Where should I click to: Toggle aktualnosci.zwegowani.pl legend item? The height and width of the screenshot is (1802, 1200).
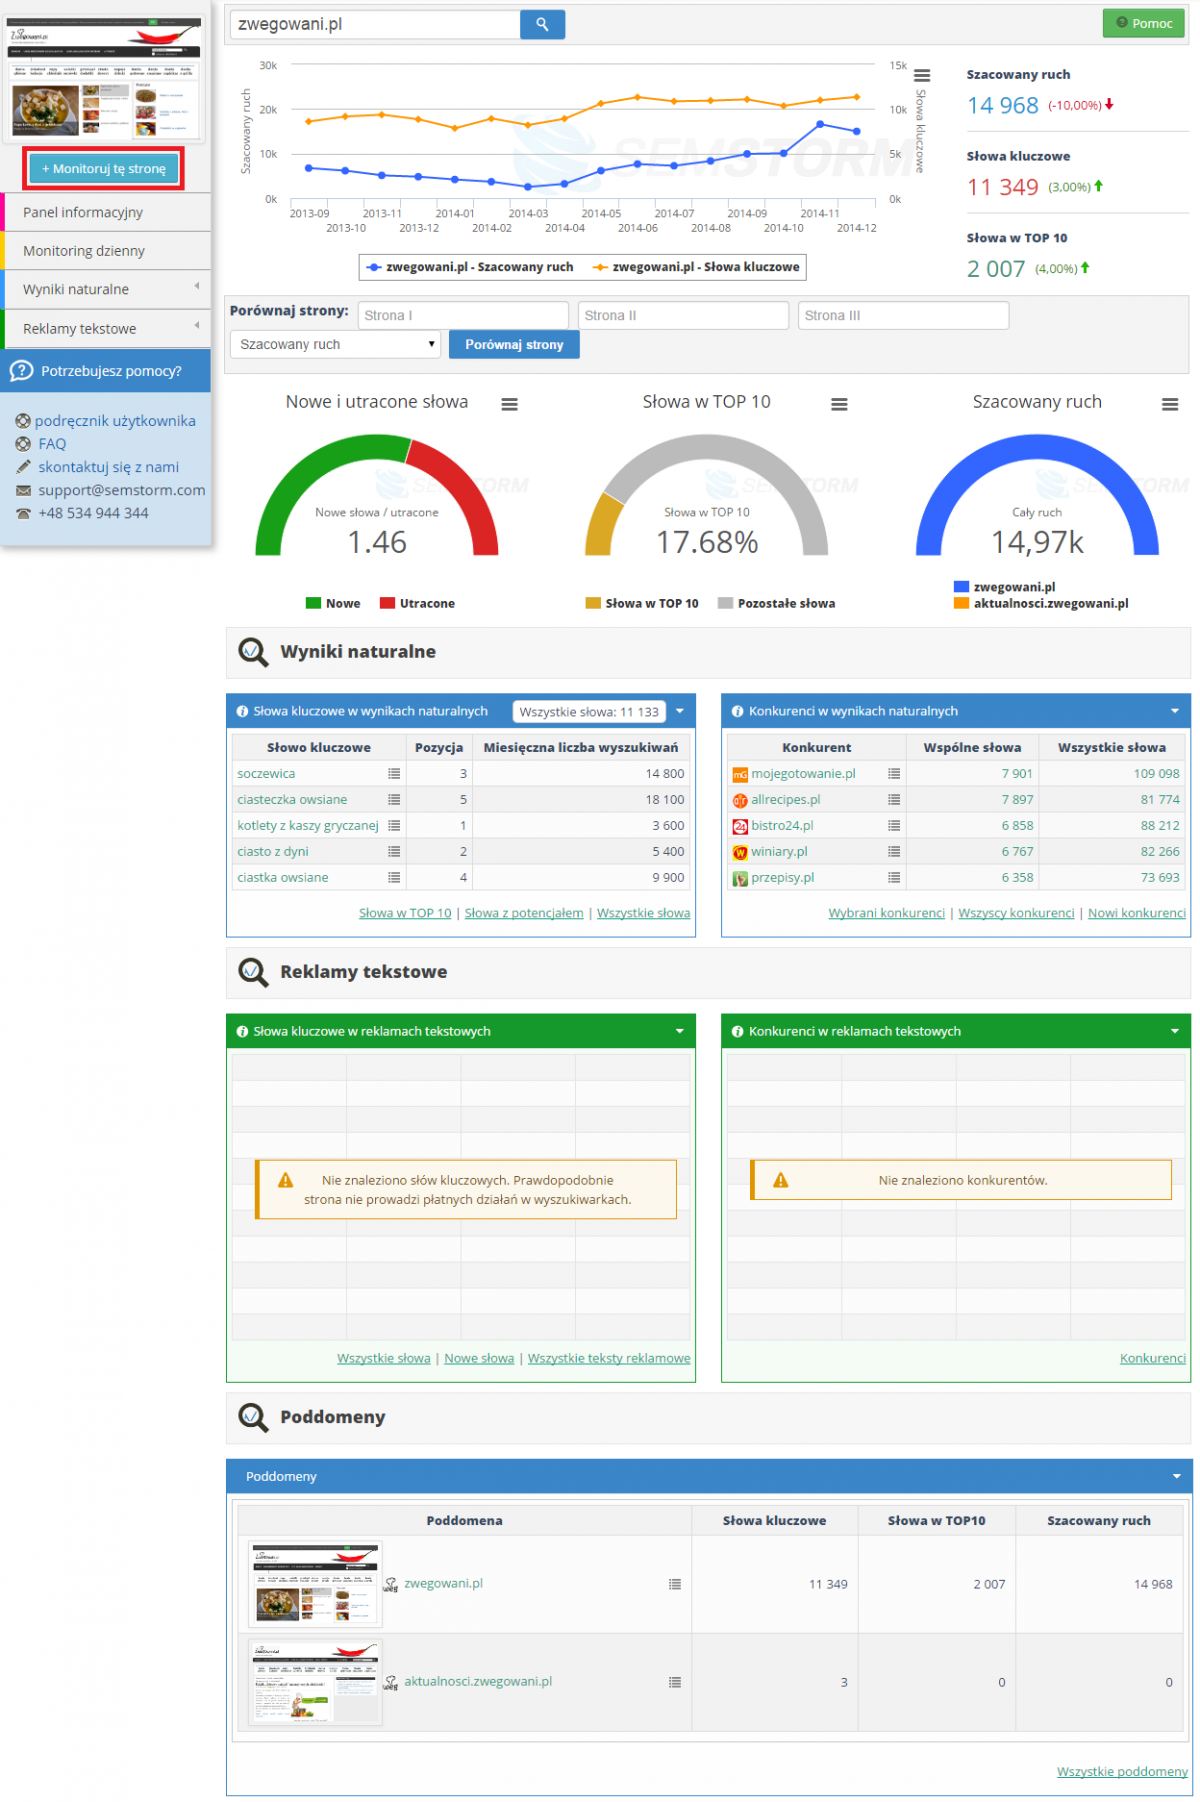(1042, 603)
